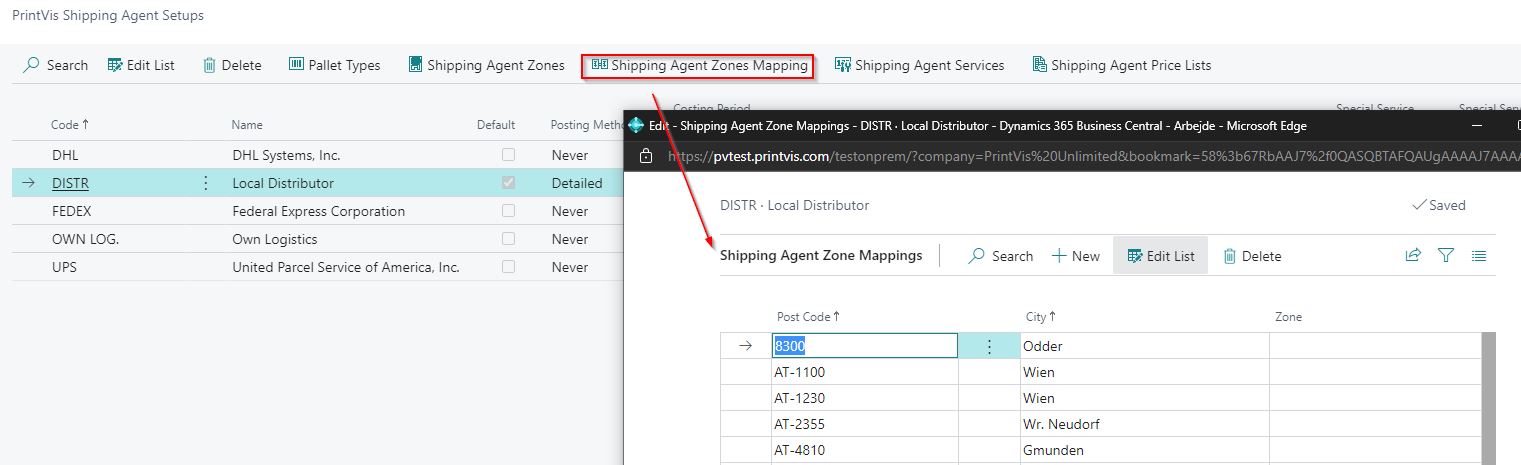
Task: Click Never posting method in DHL row
Action: pyautogui.click(x=570, y=155)
